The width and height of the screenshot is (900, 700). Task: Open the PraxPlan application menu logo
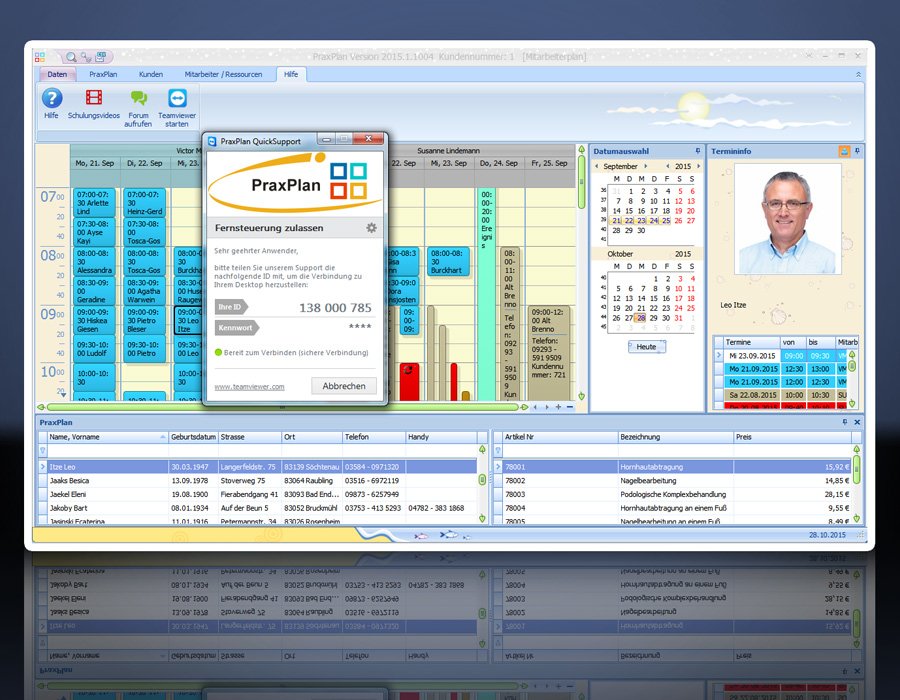coord(40,57)
